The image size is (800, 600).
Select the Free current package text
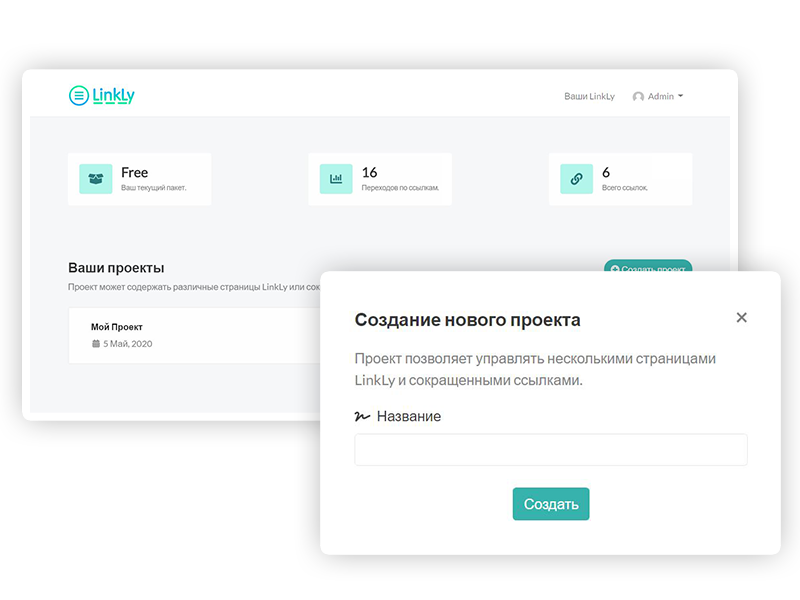click(x=134, y=173)
